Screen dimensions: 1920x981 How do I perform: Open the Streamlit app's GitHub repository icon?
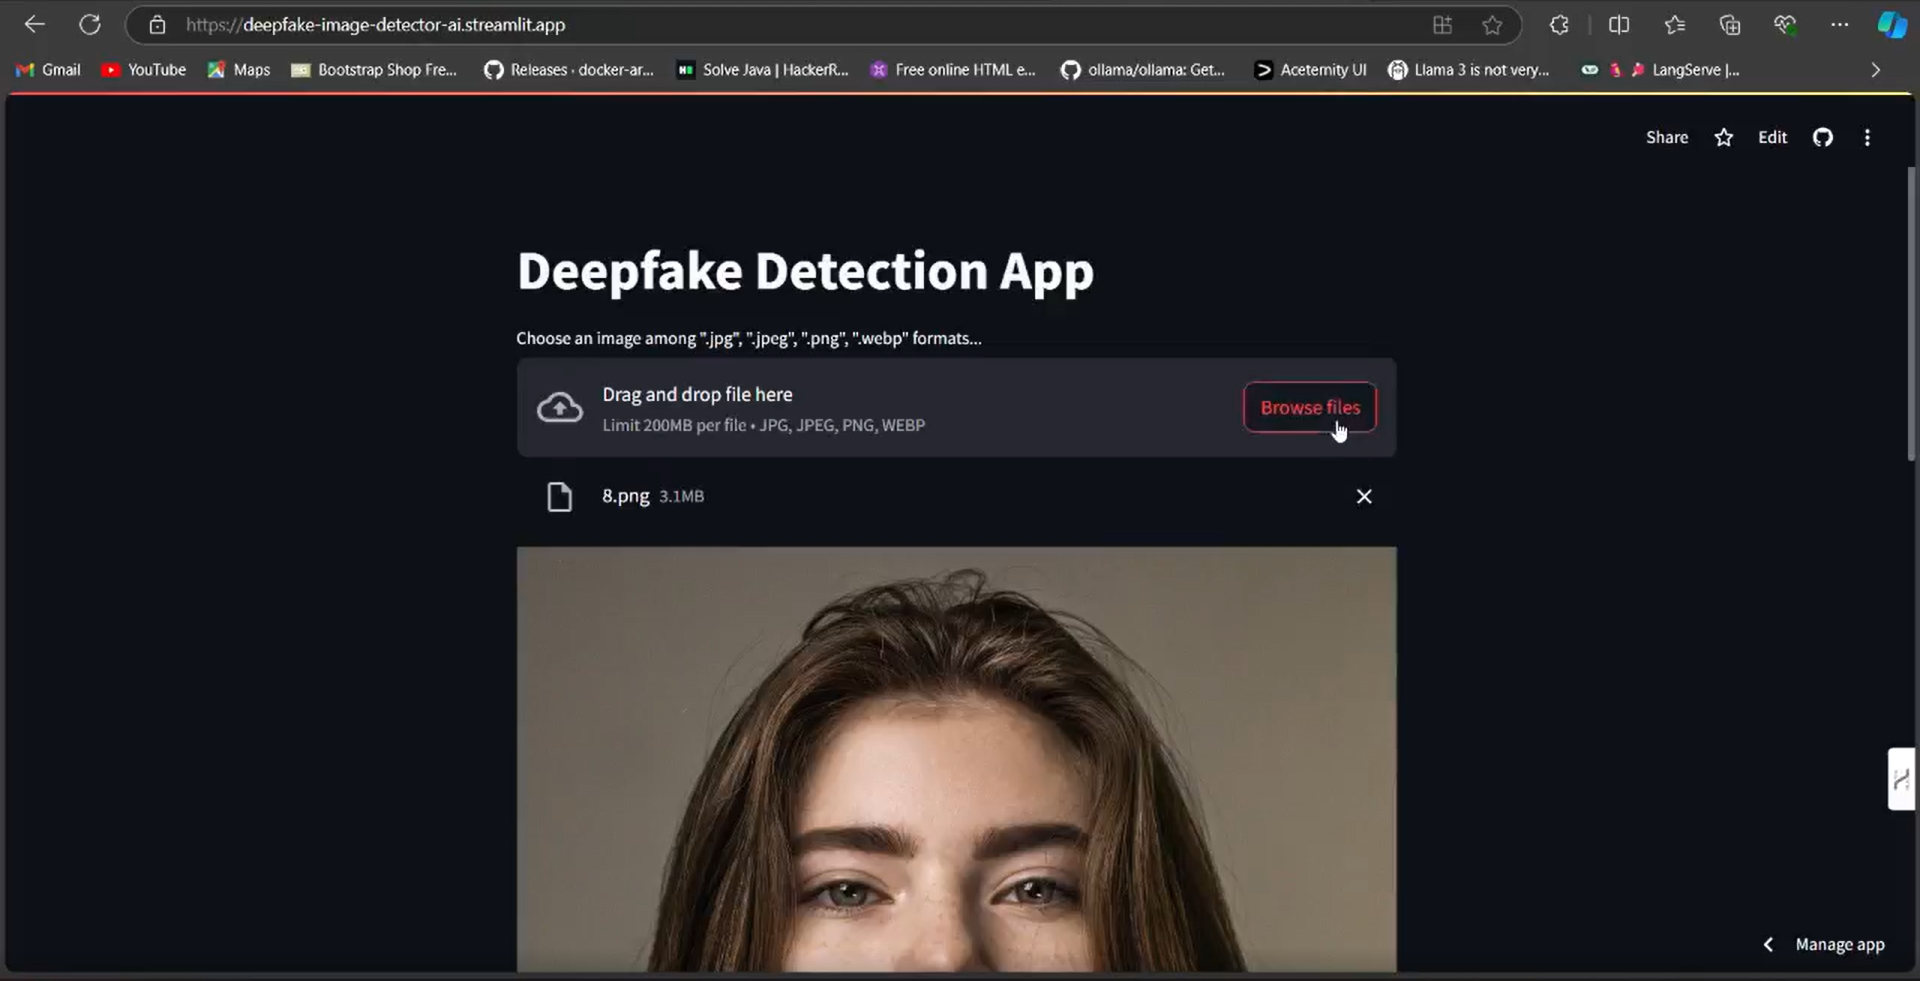(x=1823, y=137)
